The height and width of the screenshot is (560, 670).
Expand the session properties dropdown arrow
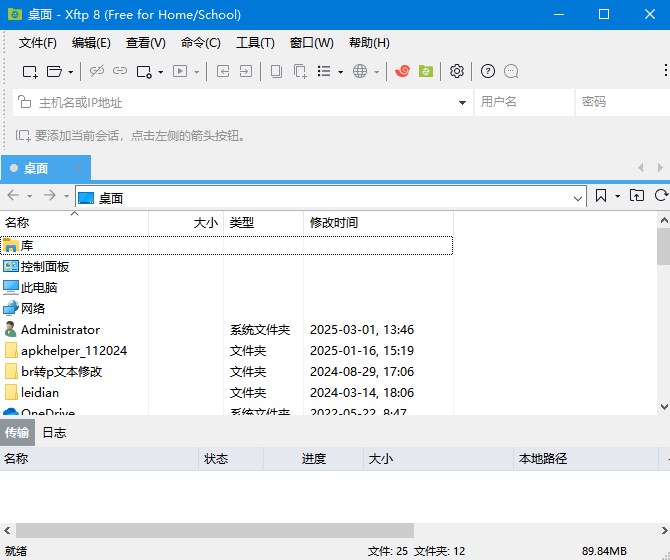[160, 72]
